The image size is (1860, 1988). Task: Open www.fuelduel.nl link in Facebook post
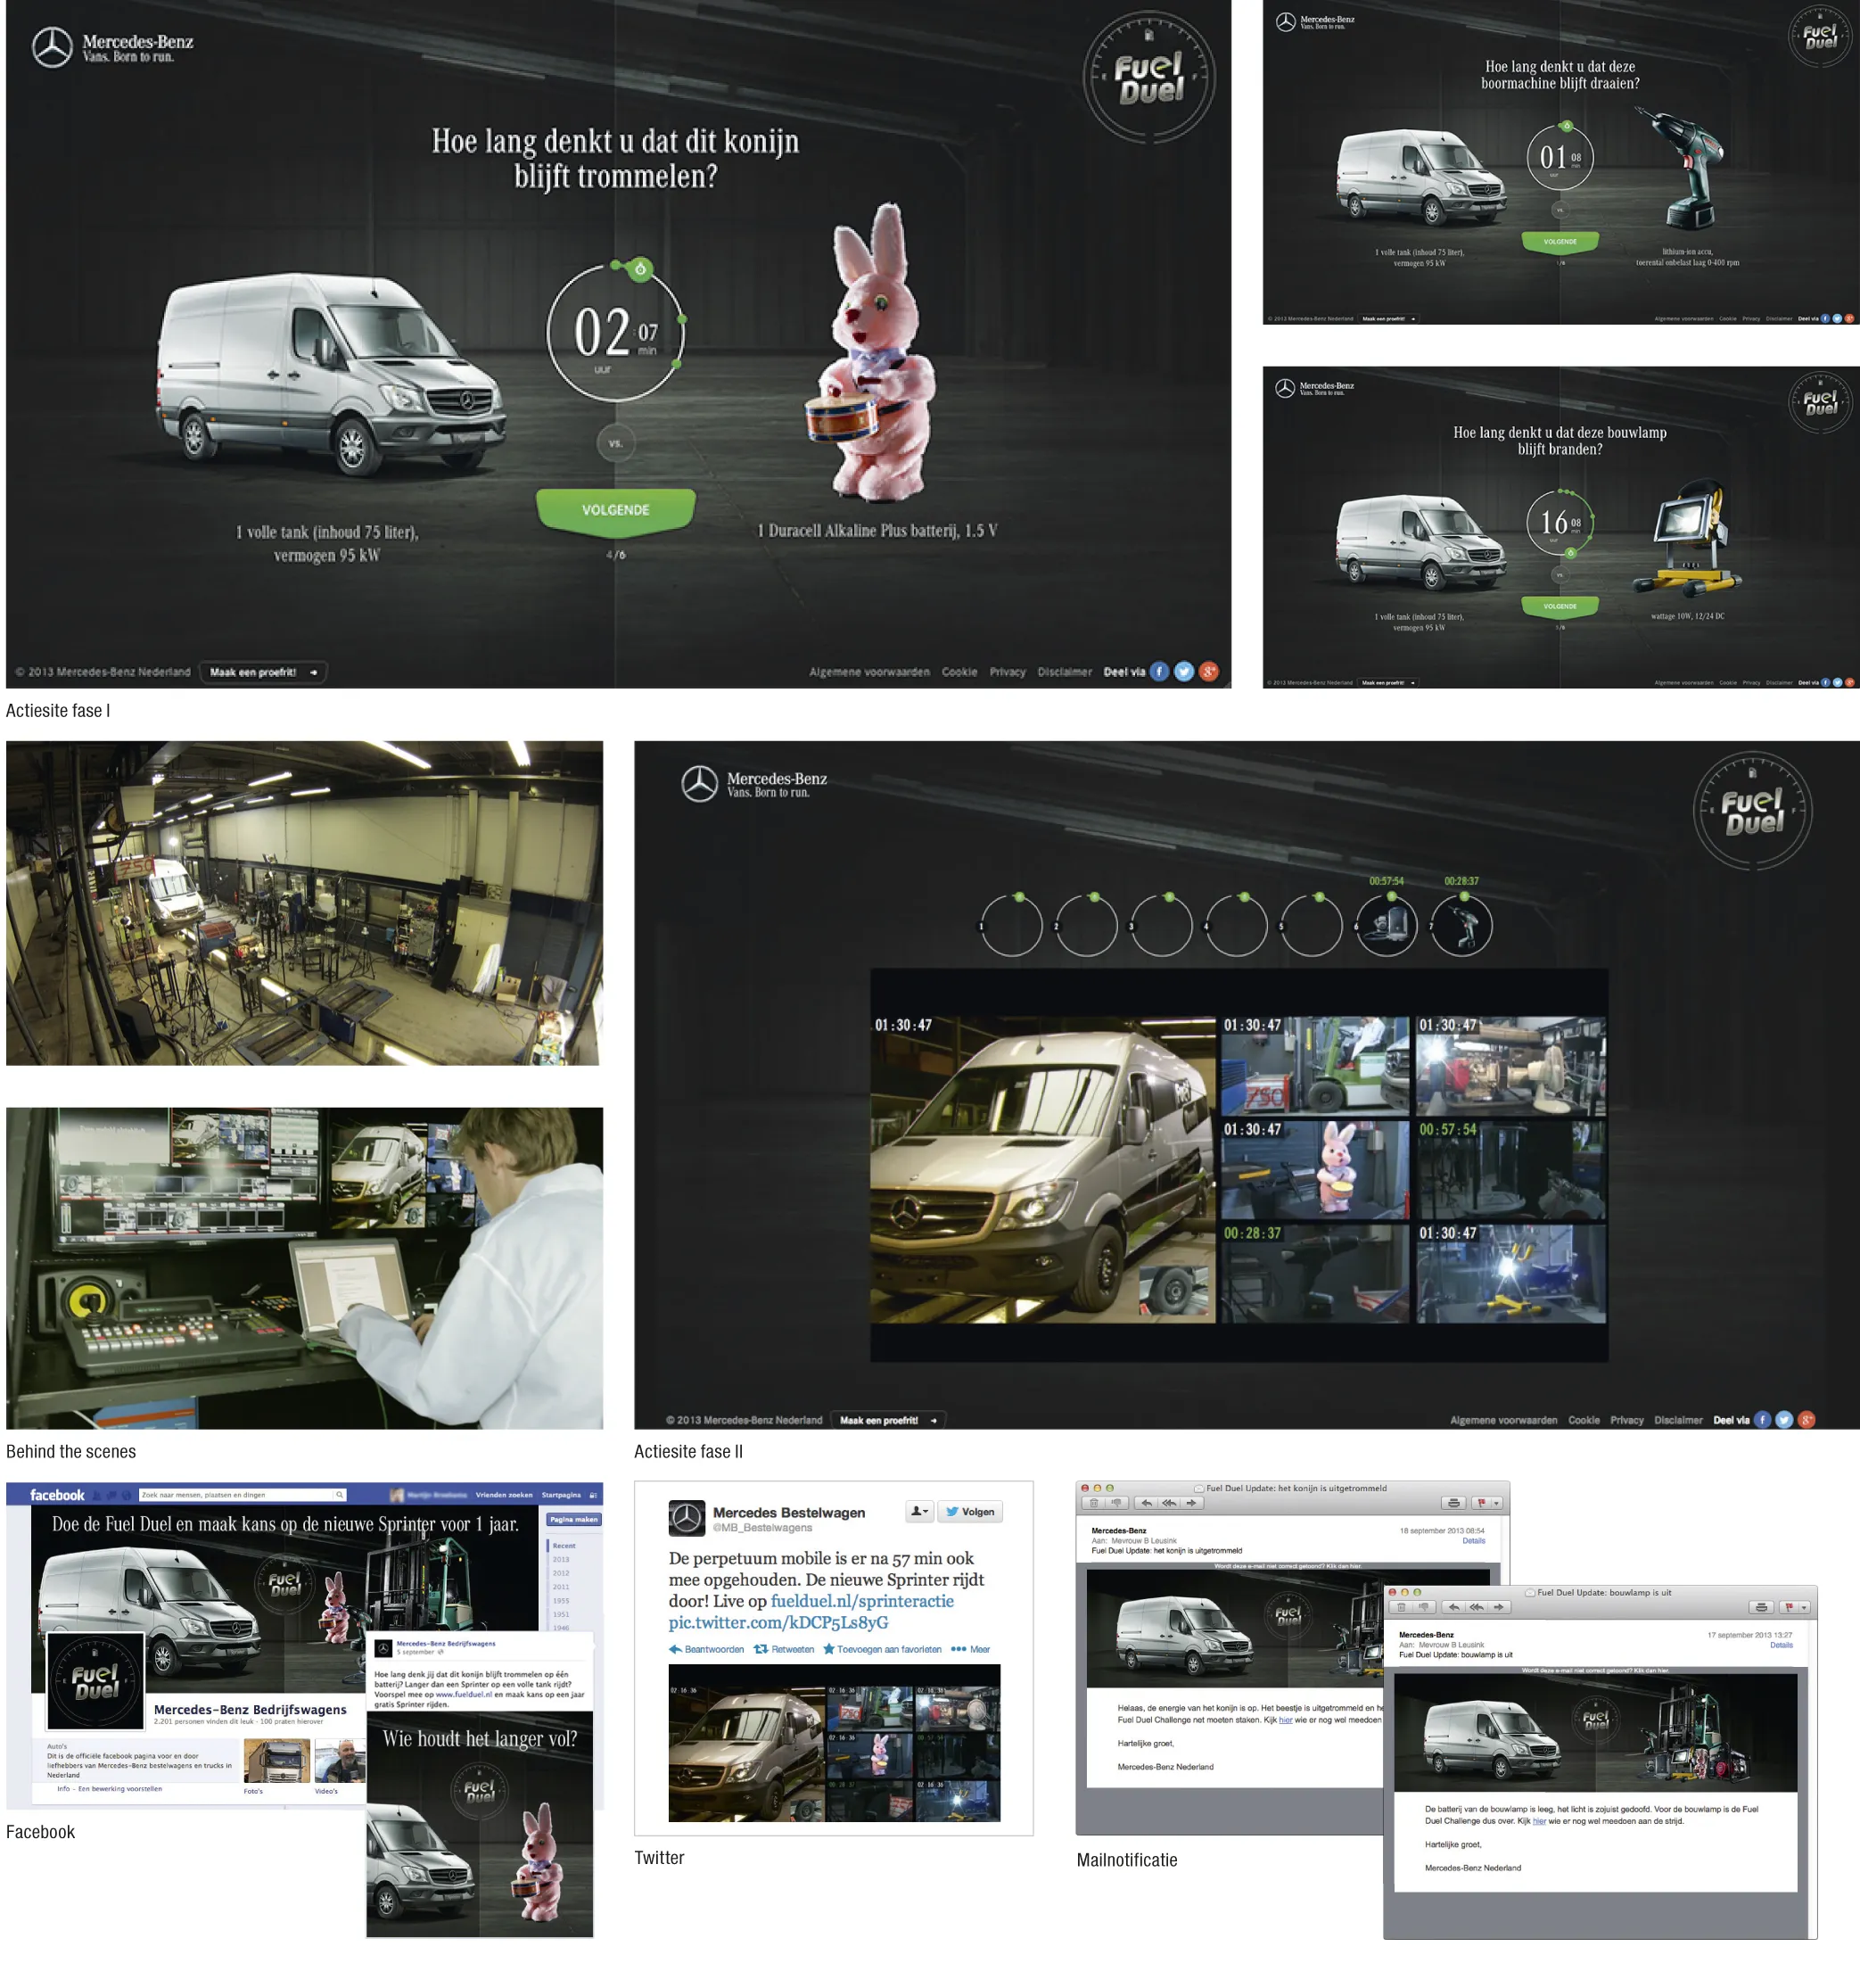pyautogui.click(x=464, y=1694)
